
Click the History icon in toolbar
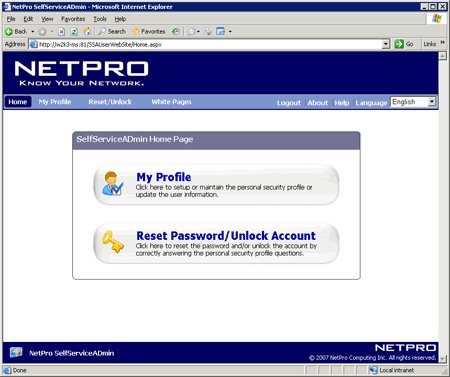(x=176, y=32)
